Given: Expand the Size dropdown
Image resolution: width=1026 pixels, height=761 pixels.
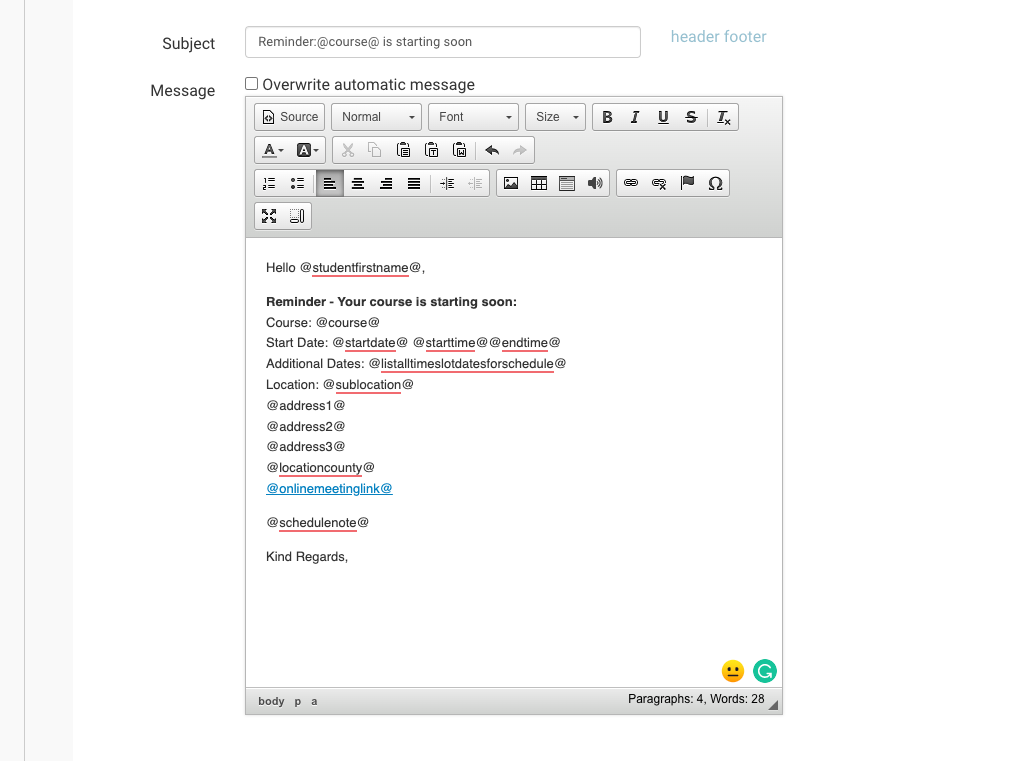Looking at the screenshot, I should [x=555, y=117].
